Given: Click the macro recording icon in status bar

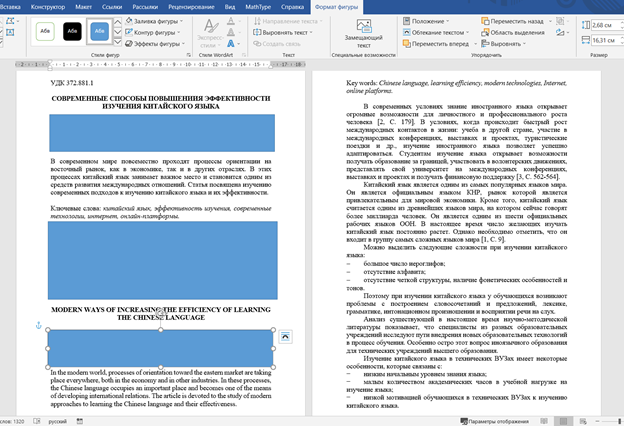Looking at the screenshot, I should 80,421.
